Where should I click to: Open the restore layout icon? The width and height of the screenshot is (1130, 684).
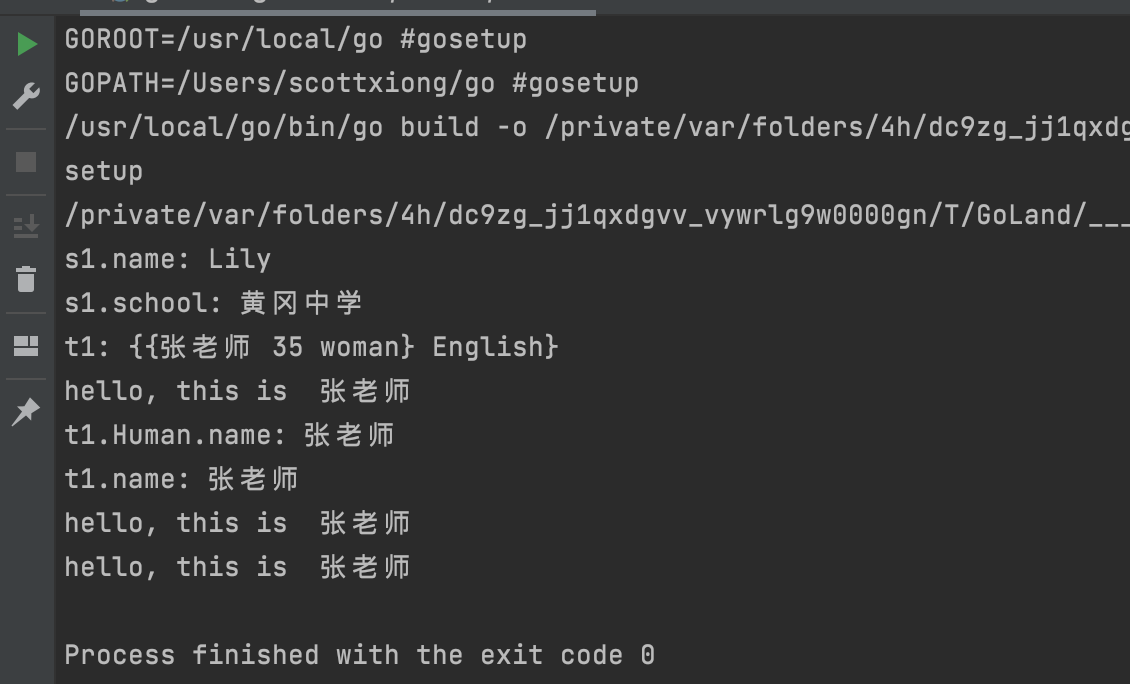pos(26,346)
